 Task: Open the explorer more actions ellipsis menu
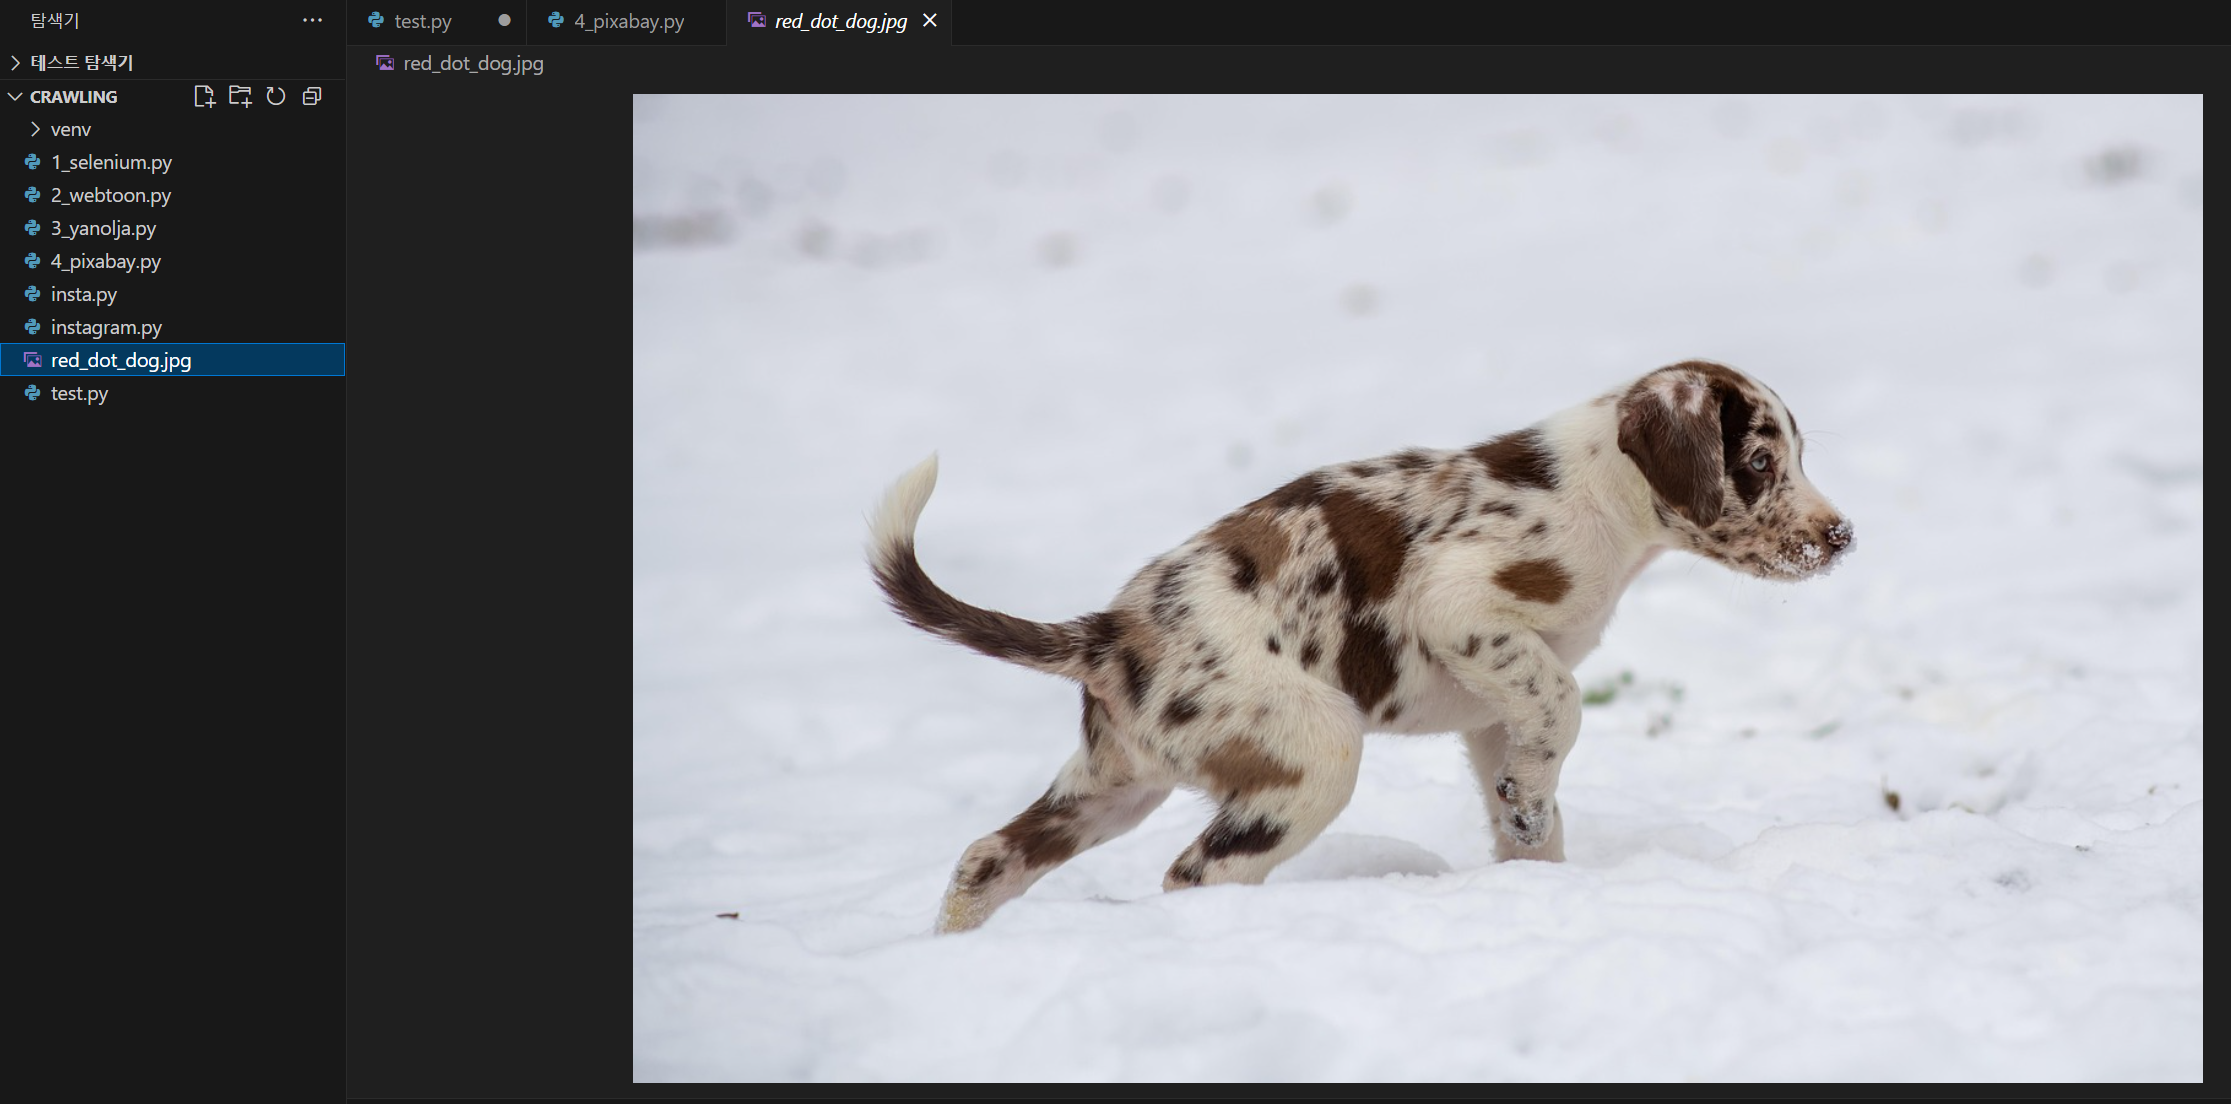(x=312, y=20)
